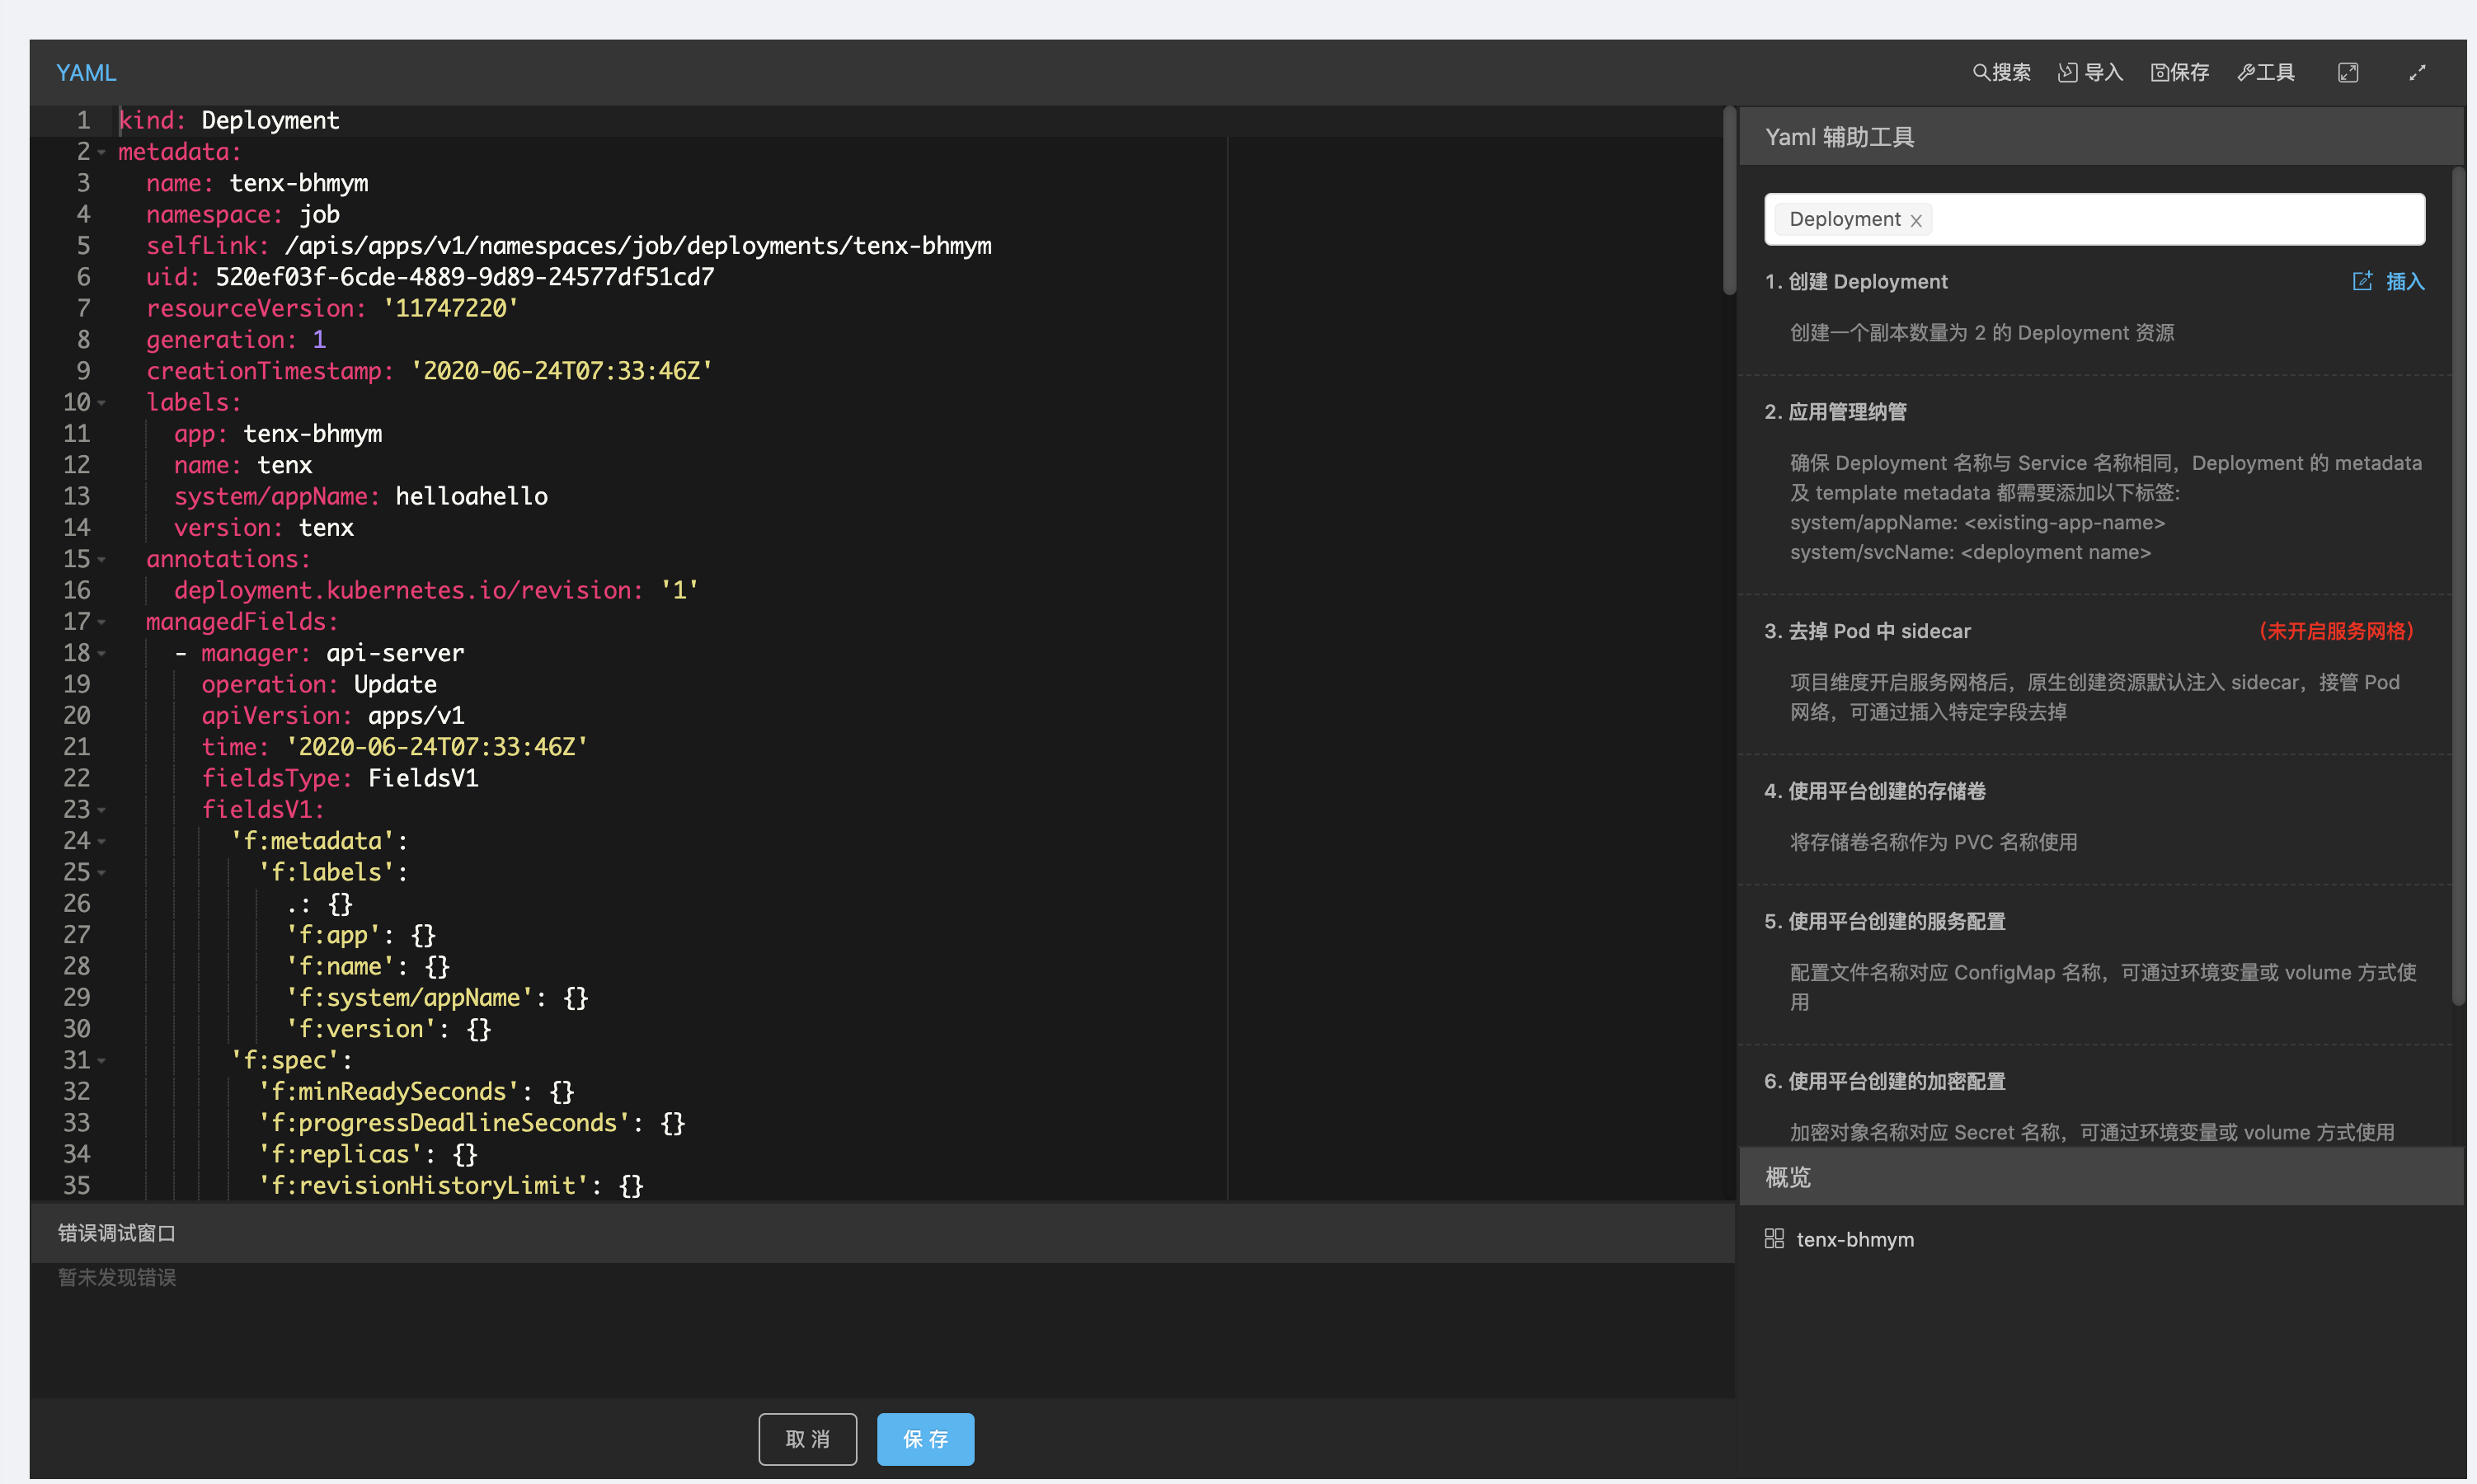Select helper item 1 创建 Deployment
Screen dimensions: 2477x1484
pos(1856,282)
